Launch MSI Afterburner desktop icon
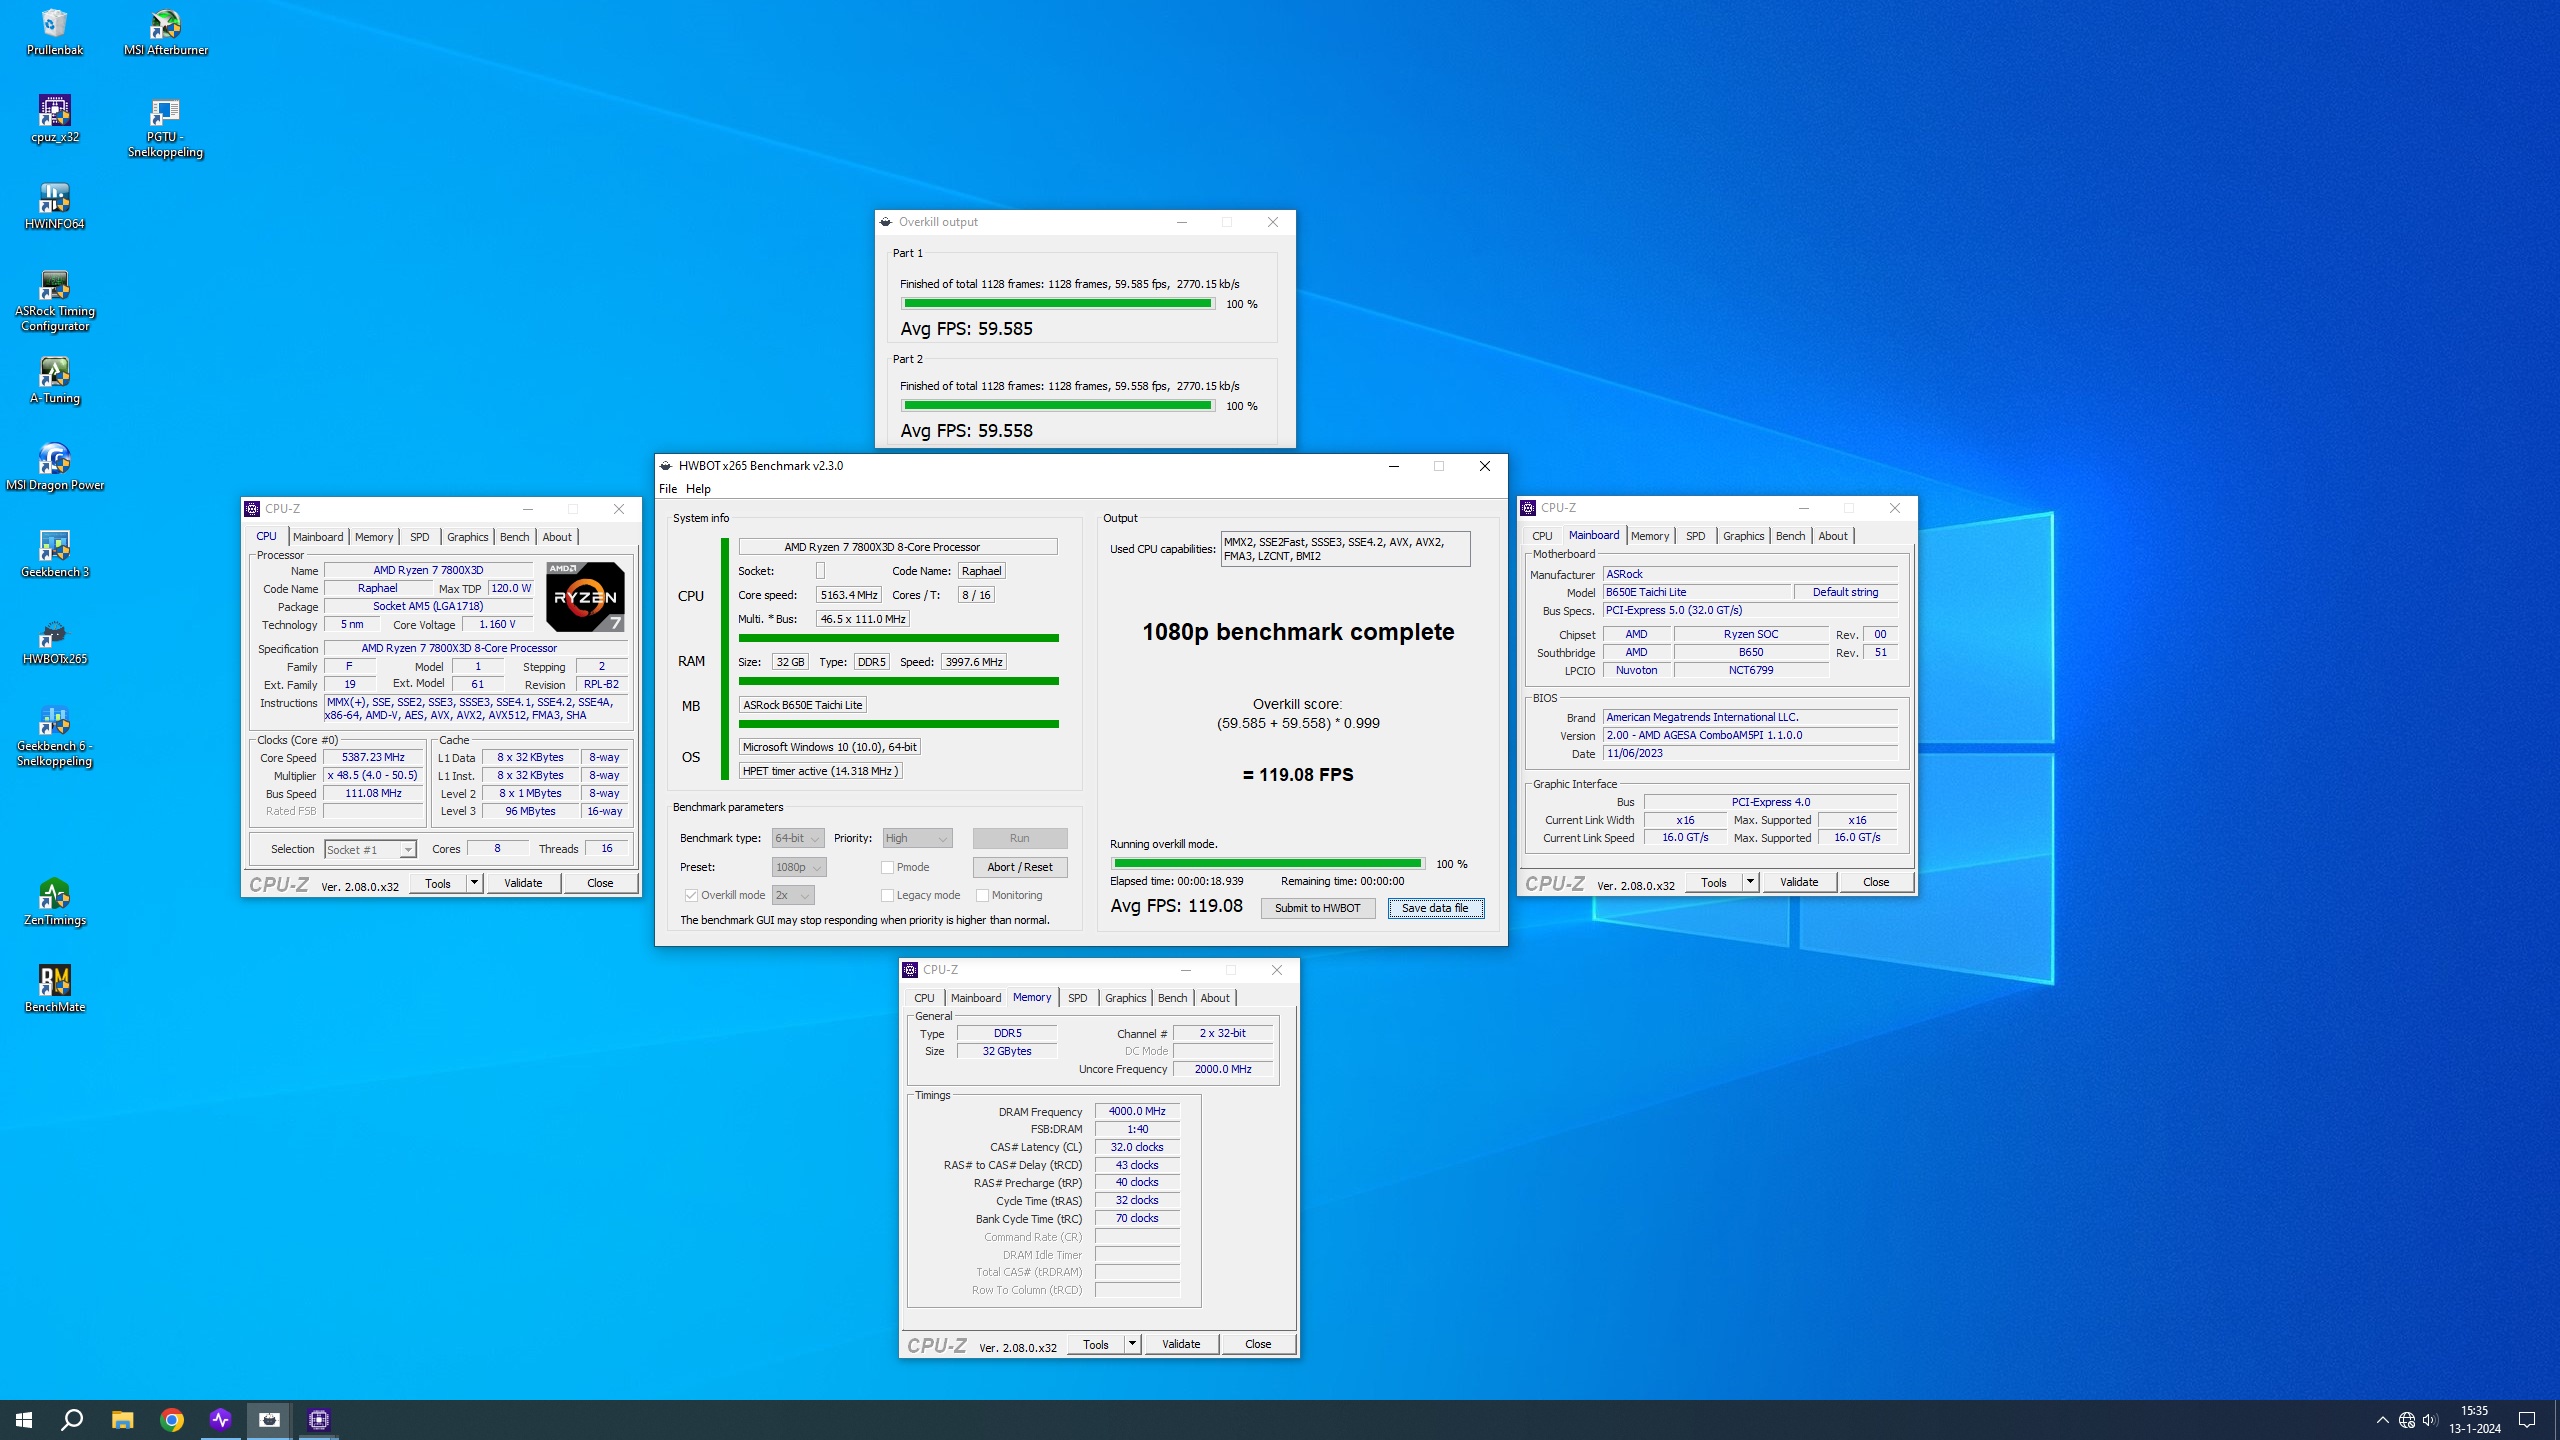Screen dimensions: 2560x1440 [x=166, y=32]
